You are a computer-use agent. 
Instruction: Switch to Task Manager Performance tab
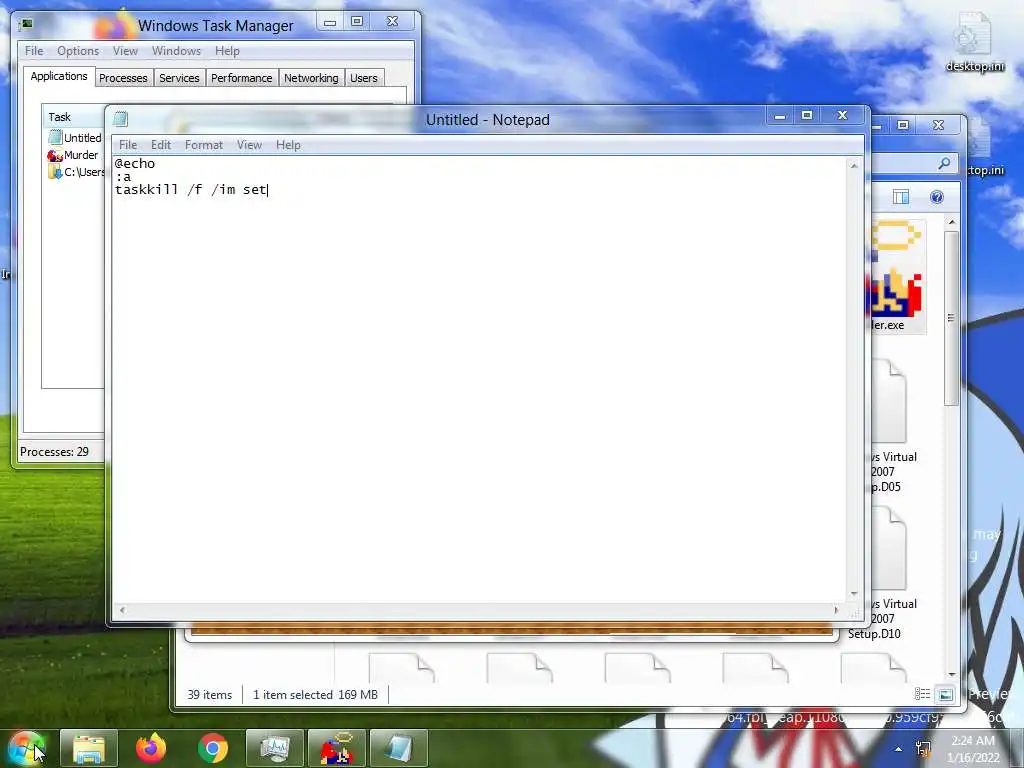tap(242, 78)
